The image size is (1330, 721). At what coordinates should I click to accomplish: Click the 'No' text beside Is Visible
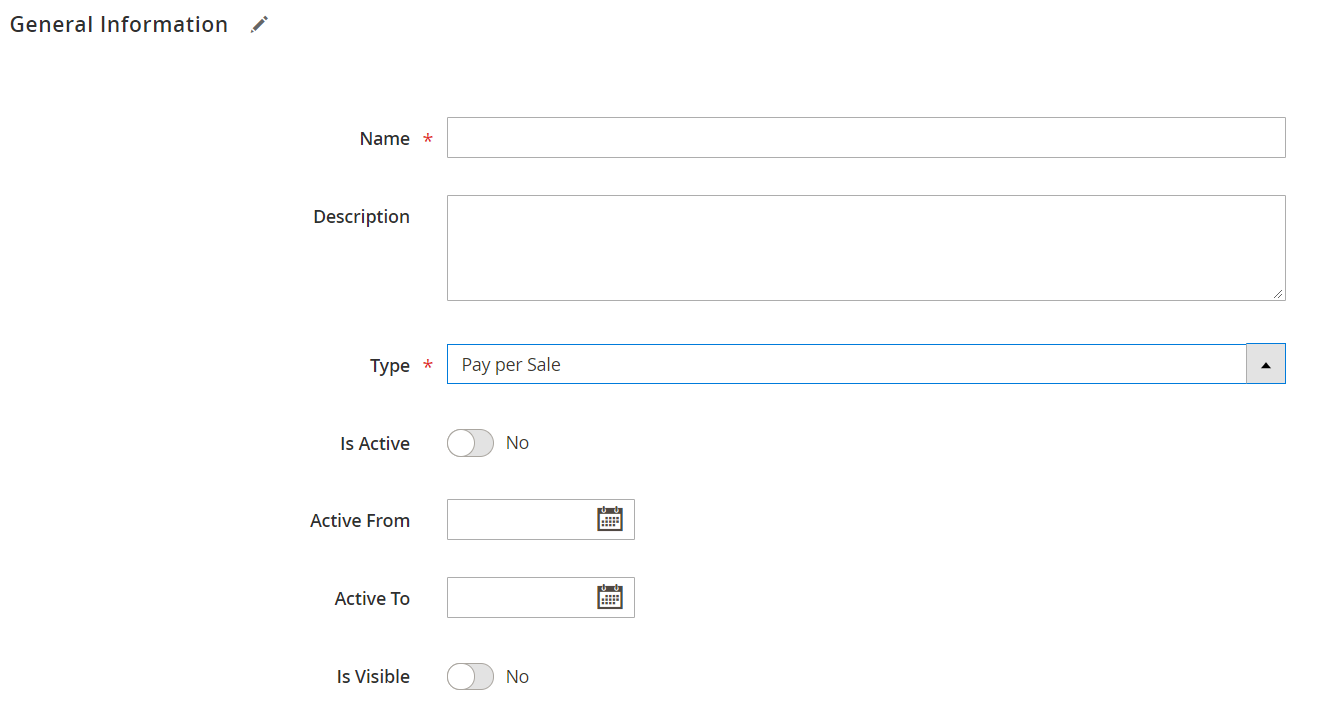click(517, 677)
